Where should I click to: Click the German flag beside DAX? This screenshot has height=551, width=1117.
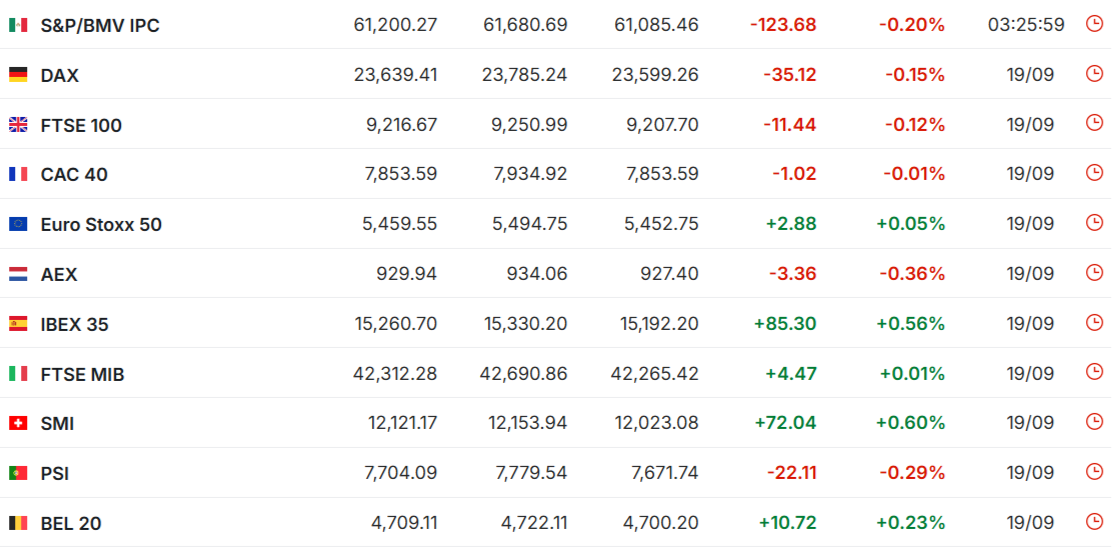tap(18, 75)
